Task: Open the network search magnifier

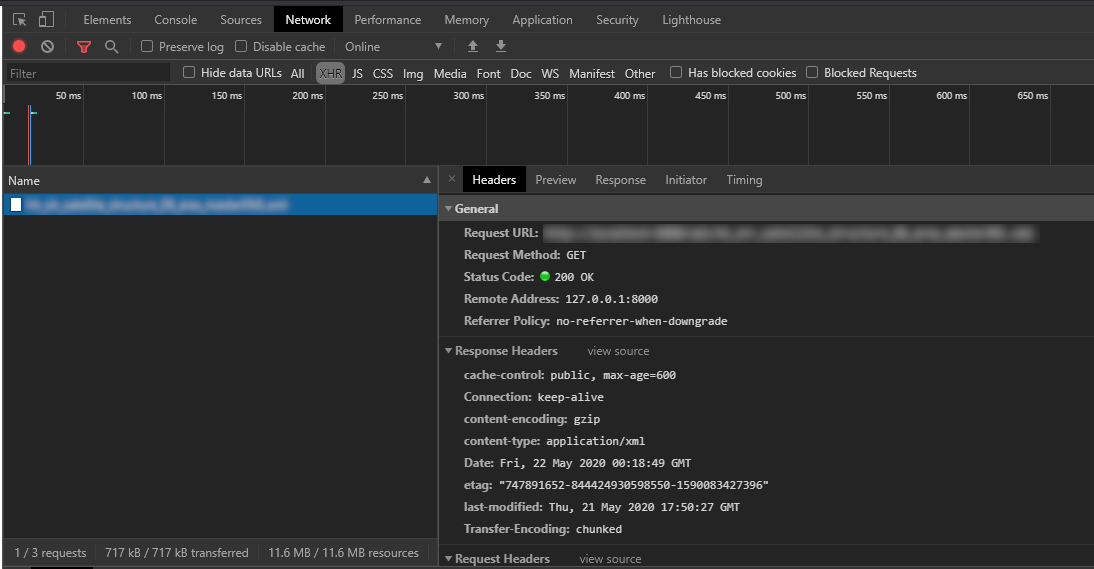Action: tap(111, 46)
